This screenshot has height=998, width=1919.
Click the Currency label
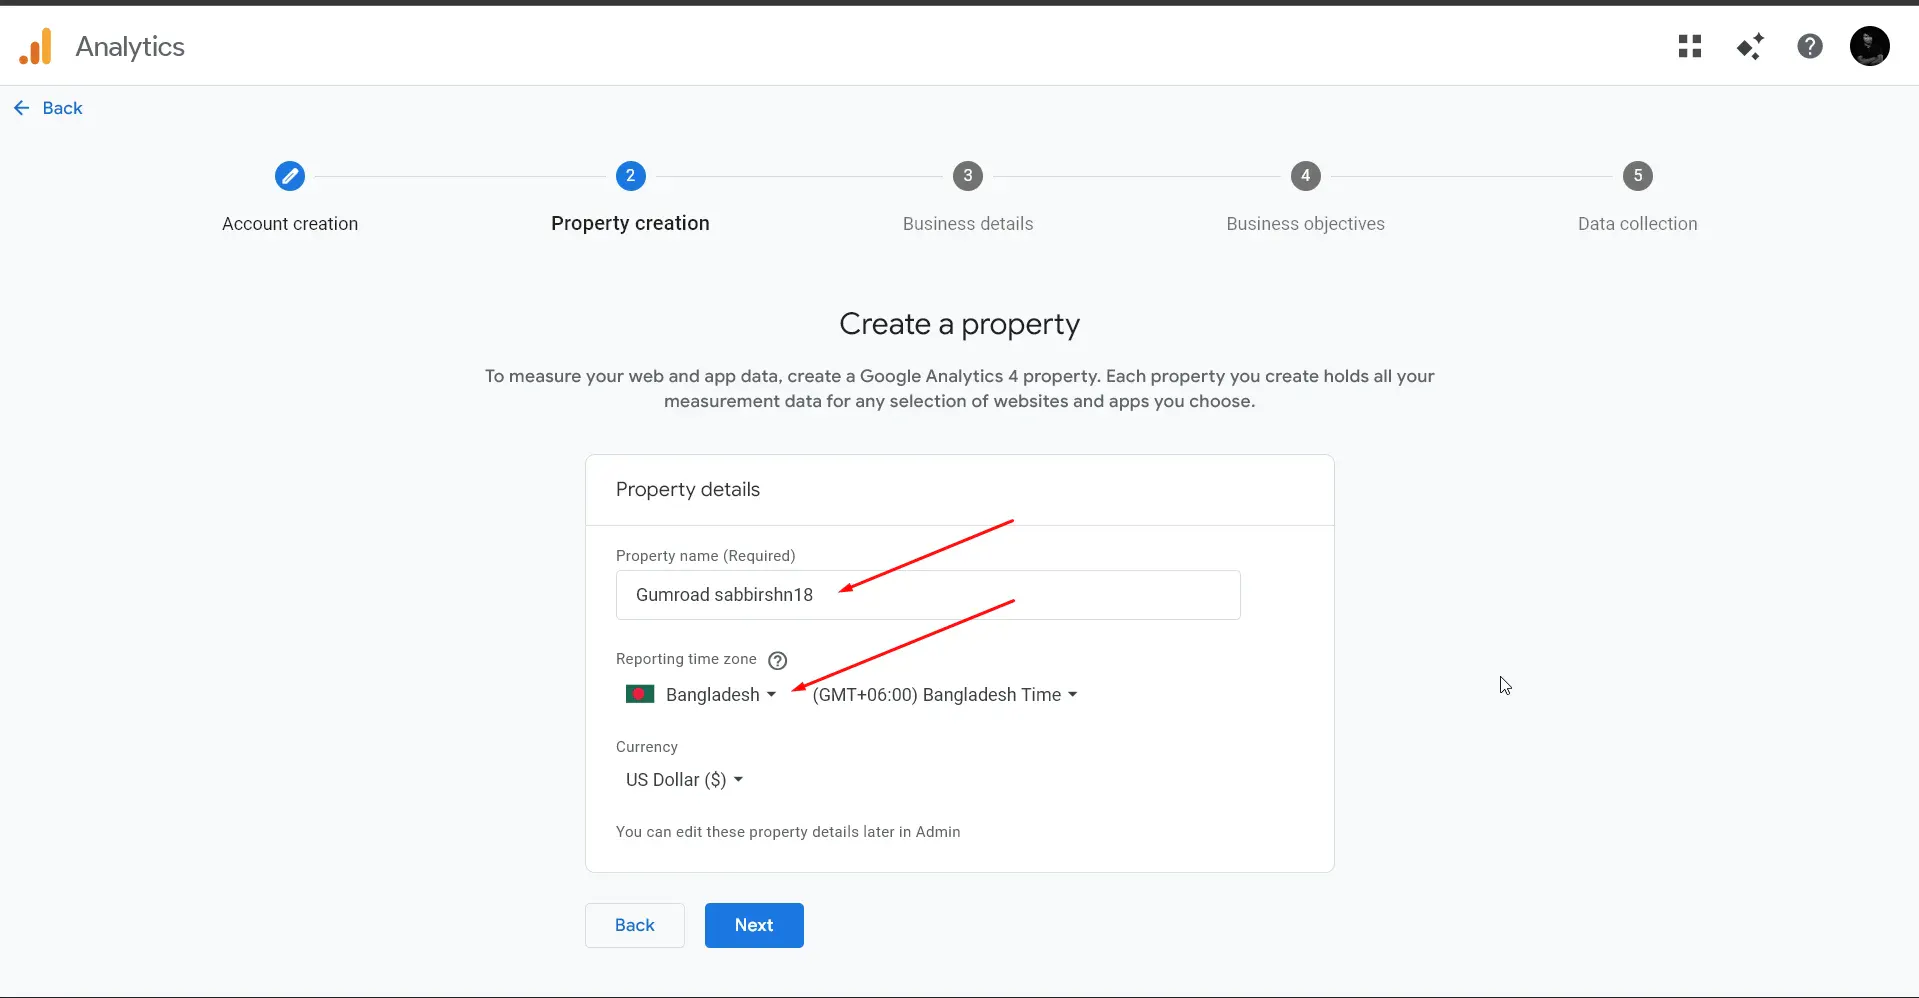point(647,747)
